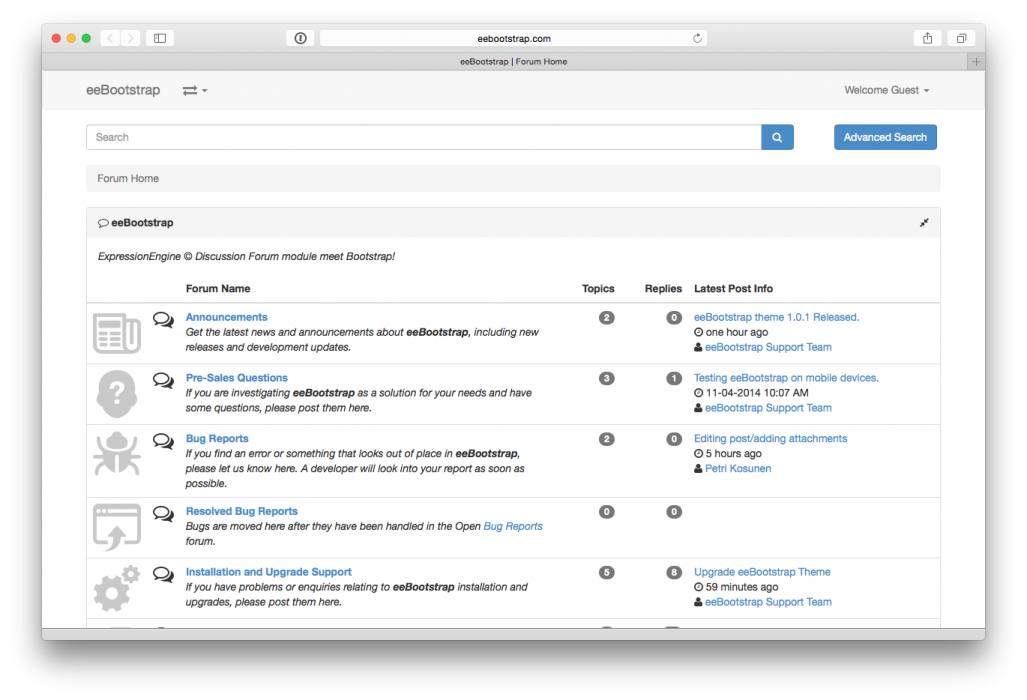The image size is (1027, 700).
Task: Select the eeBootstrap | Forum Home tab
Action: 514,62
